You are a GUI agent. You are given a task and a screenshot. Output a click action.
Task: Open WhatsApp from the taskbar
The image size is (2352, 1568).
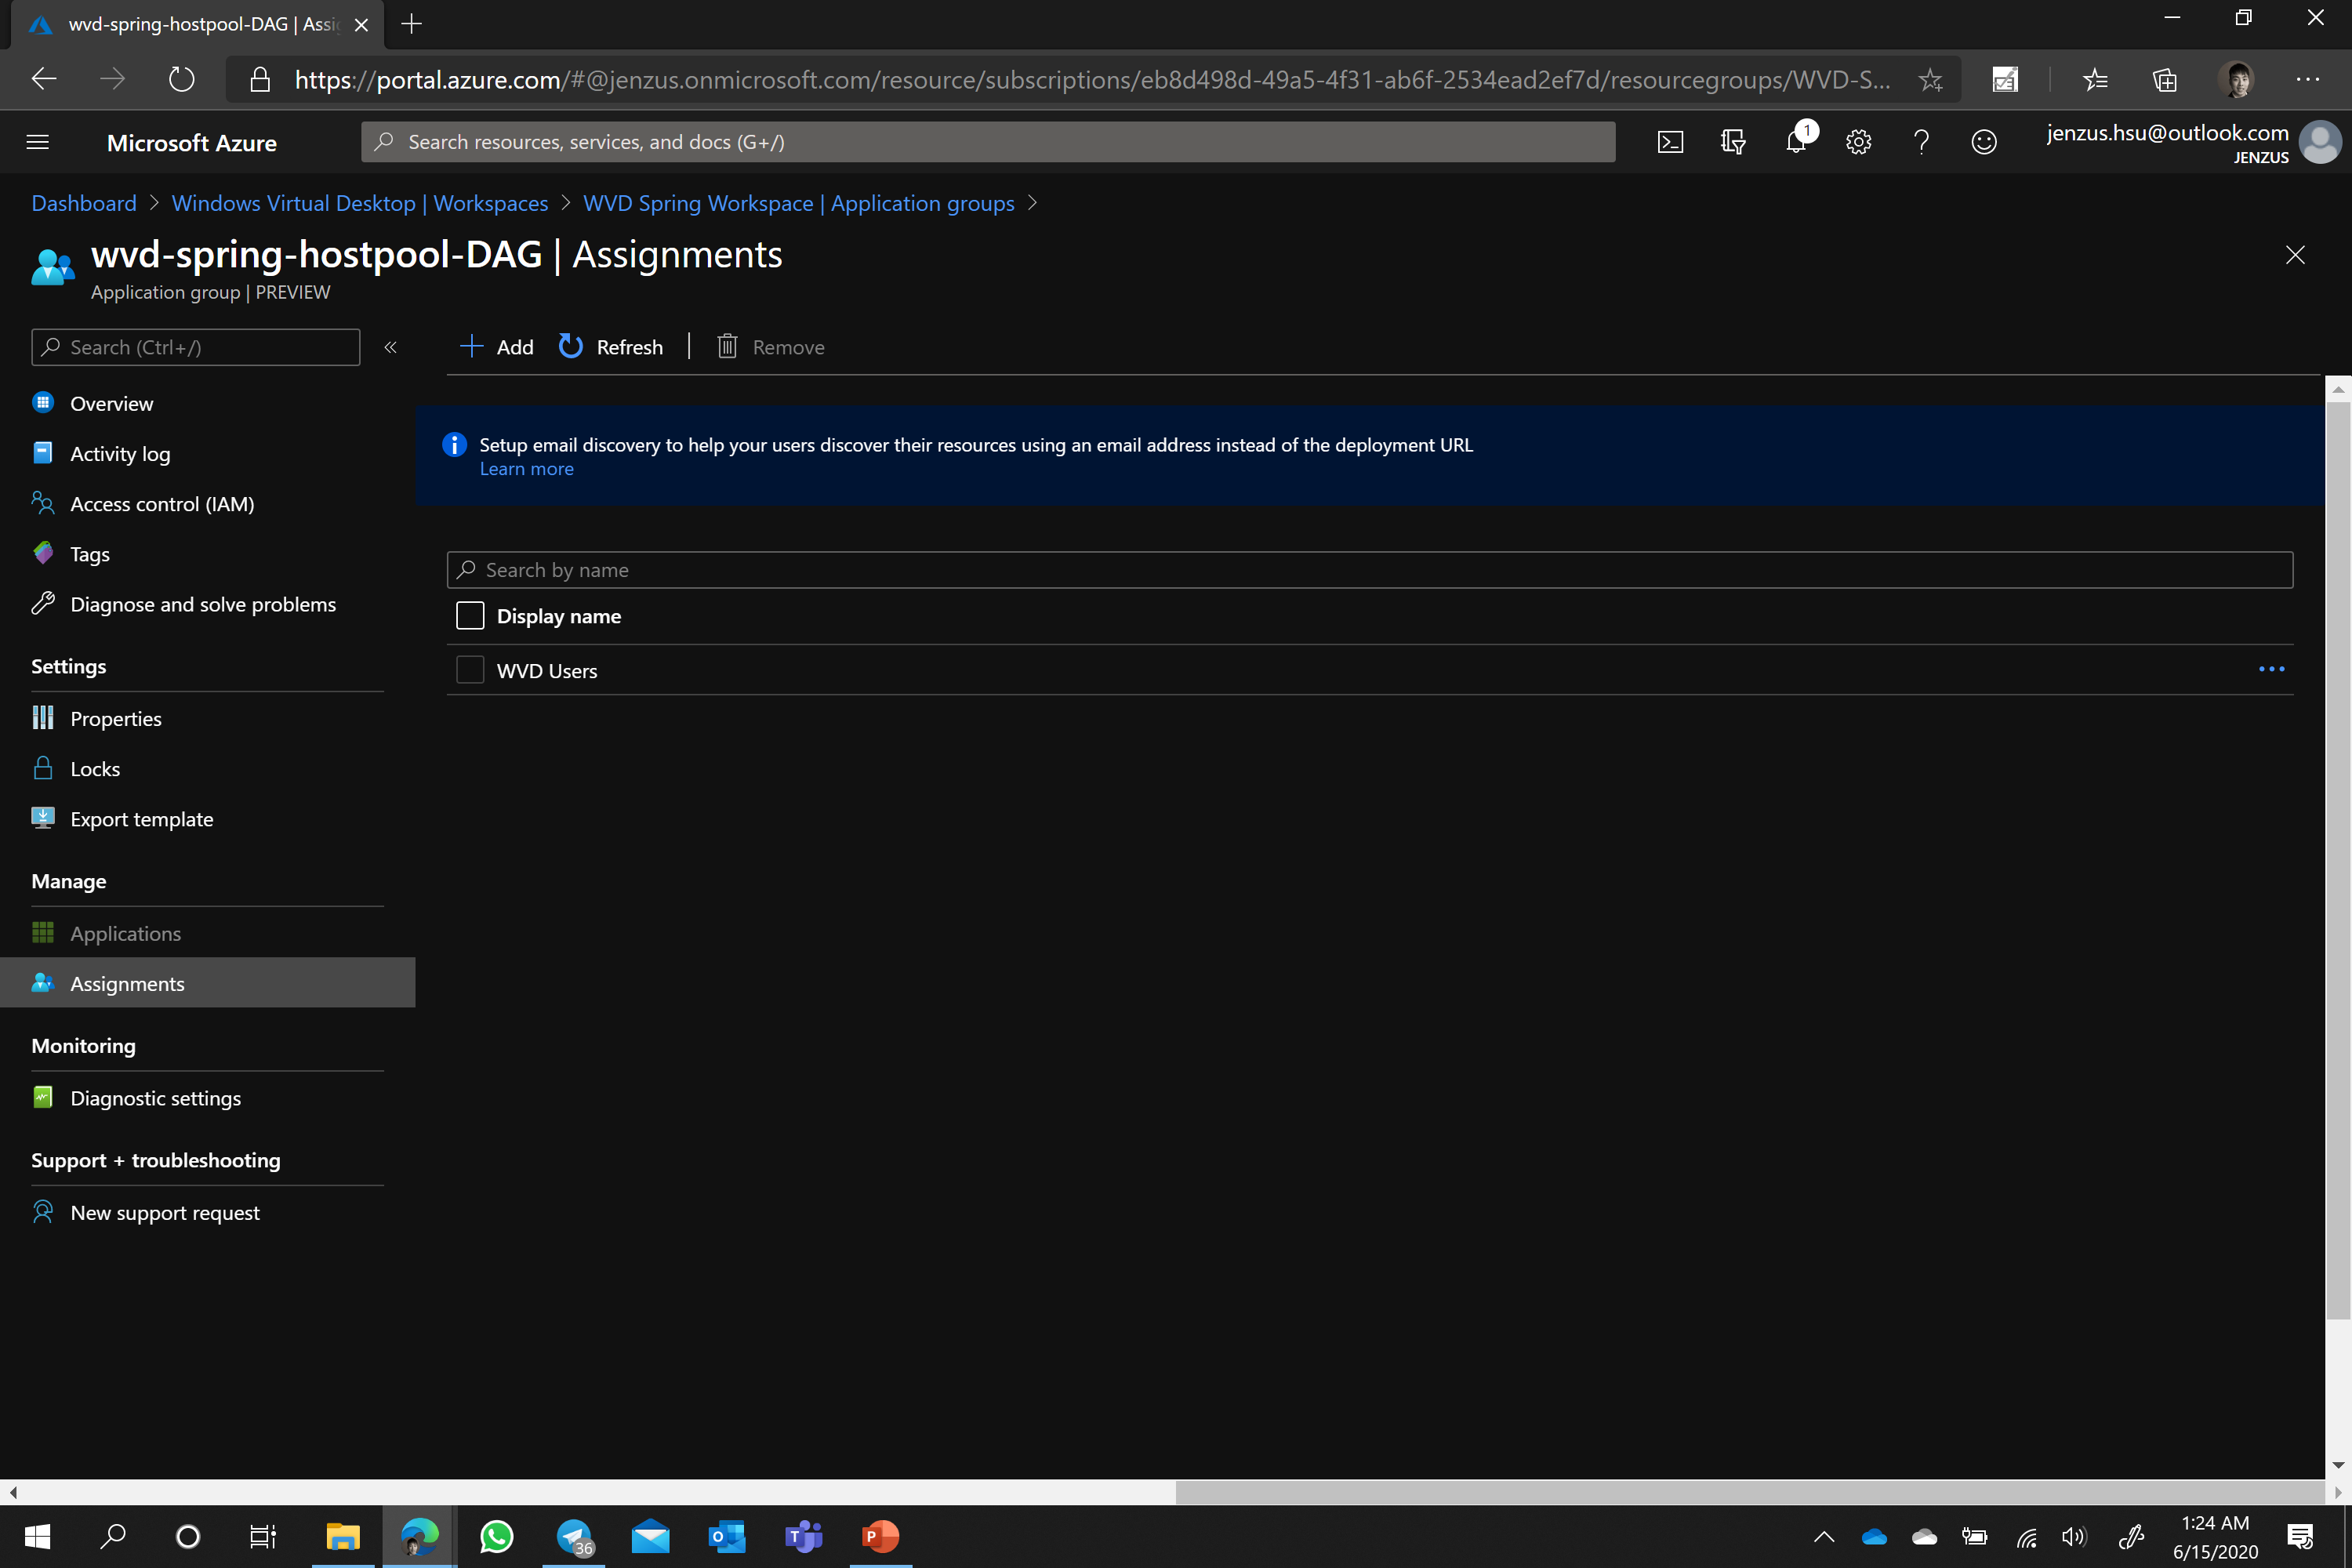click(497, 1536)
